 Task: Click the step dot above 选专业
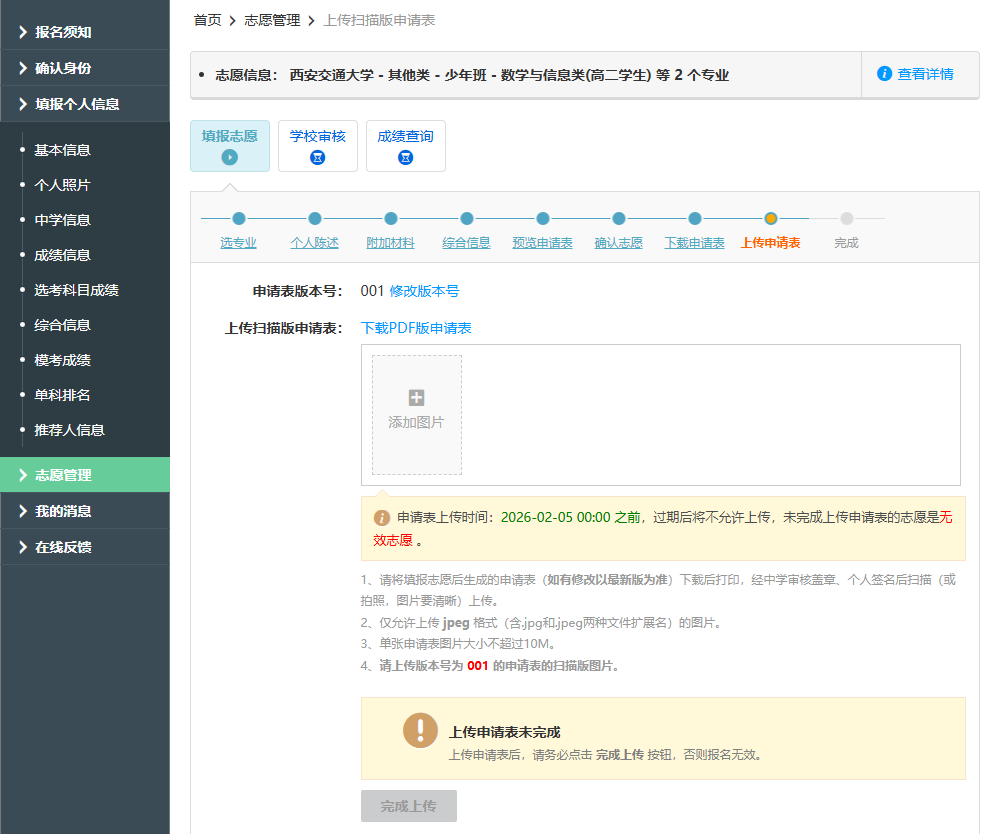tap(238, 218)
